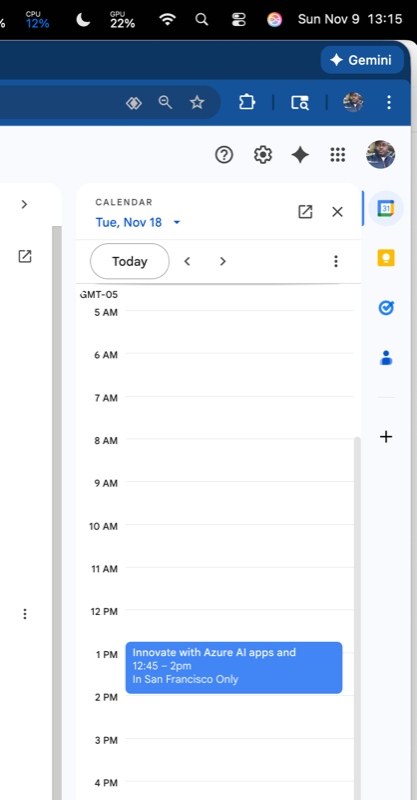Open Gmail settings gear
Viewport: 417px width, 800px height.
click(x=263, y=155)
